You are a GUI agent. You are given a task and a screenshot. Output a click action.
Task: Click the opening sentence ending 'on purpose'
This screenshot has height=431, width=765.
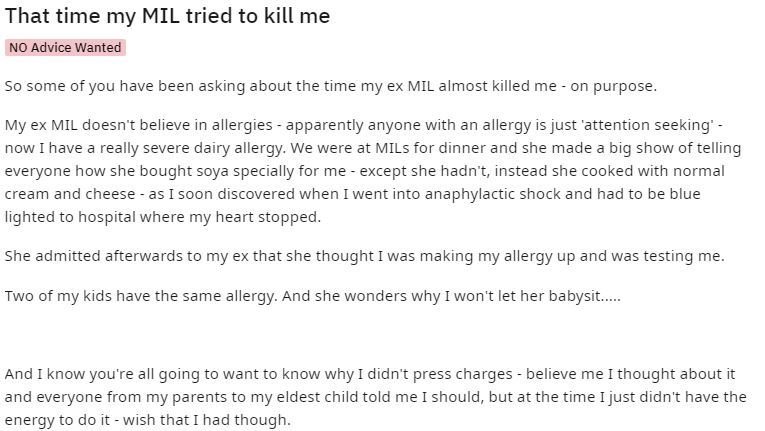331,86
